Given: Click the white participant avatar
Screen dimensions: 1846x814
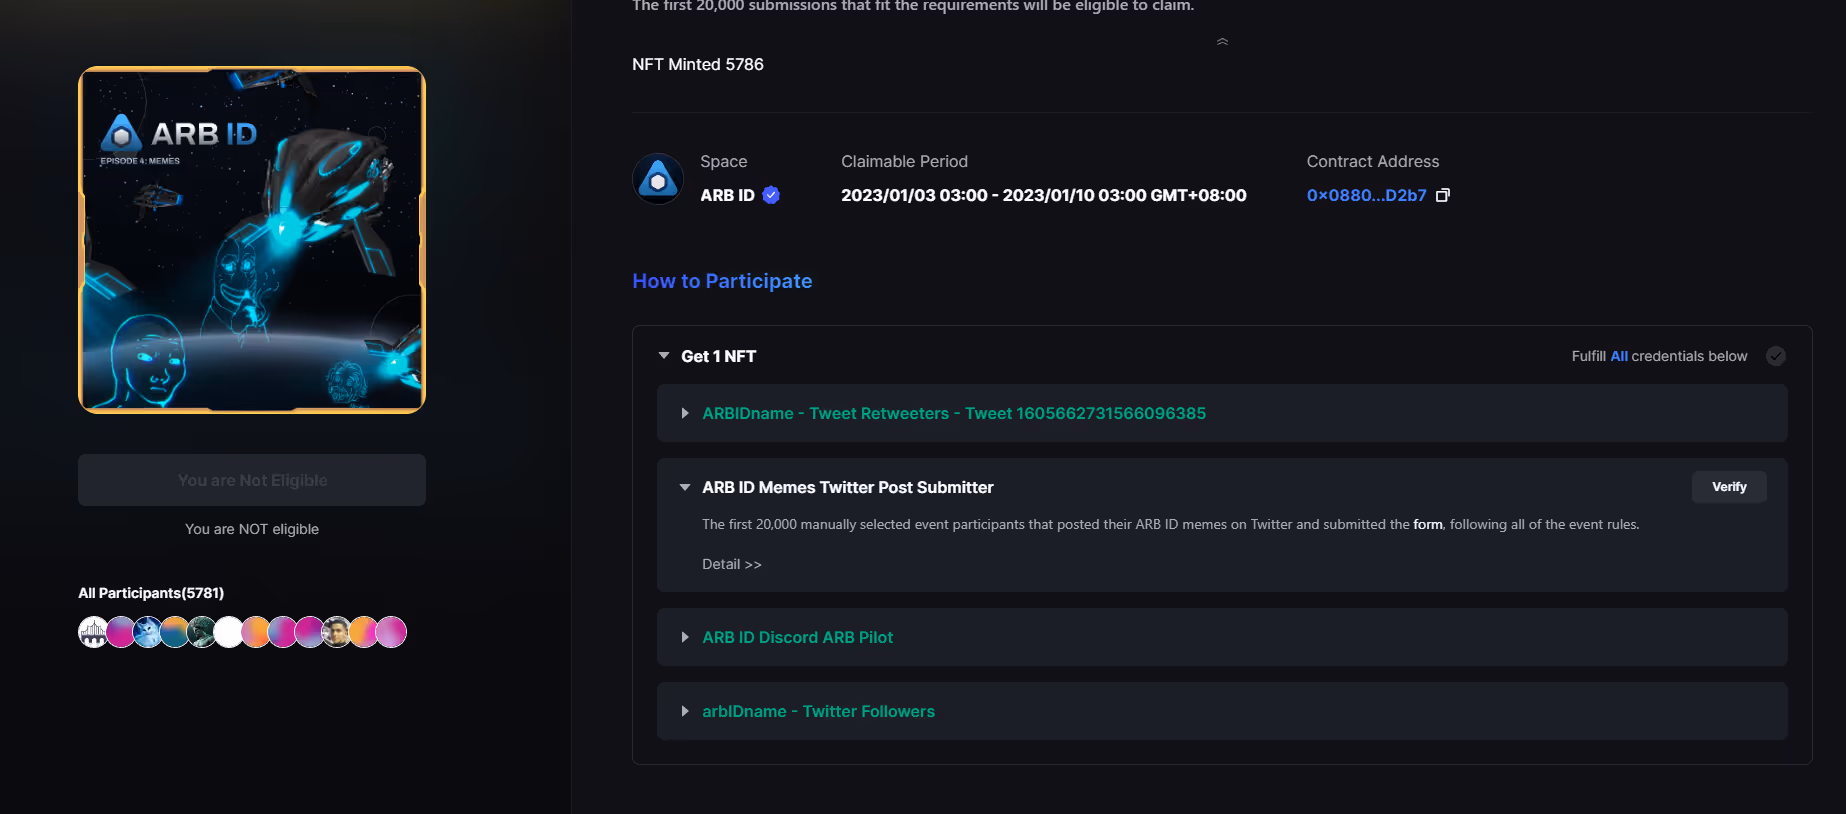Looking at the screenshot, I should pyautogui.click(x=229, y=632).
